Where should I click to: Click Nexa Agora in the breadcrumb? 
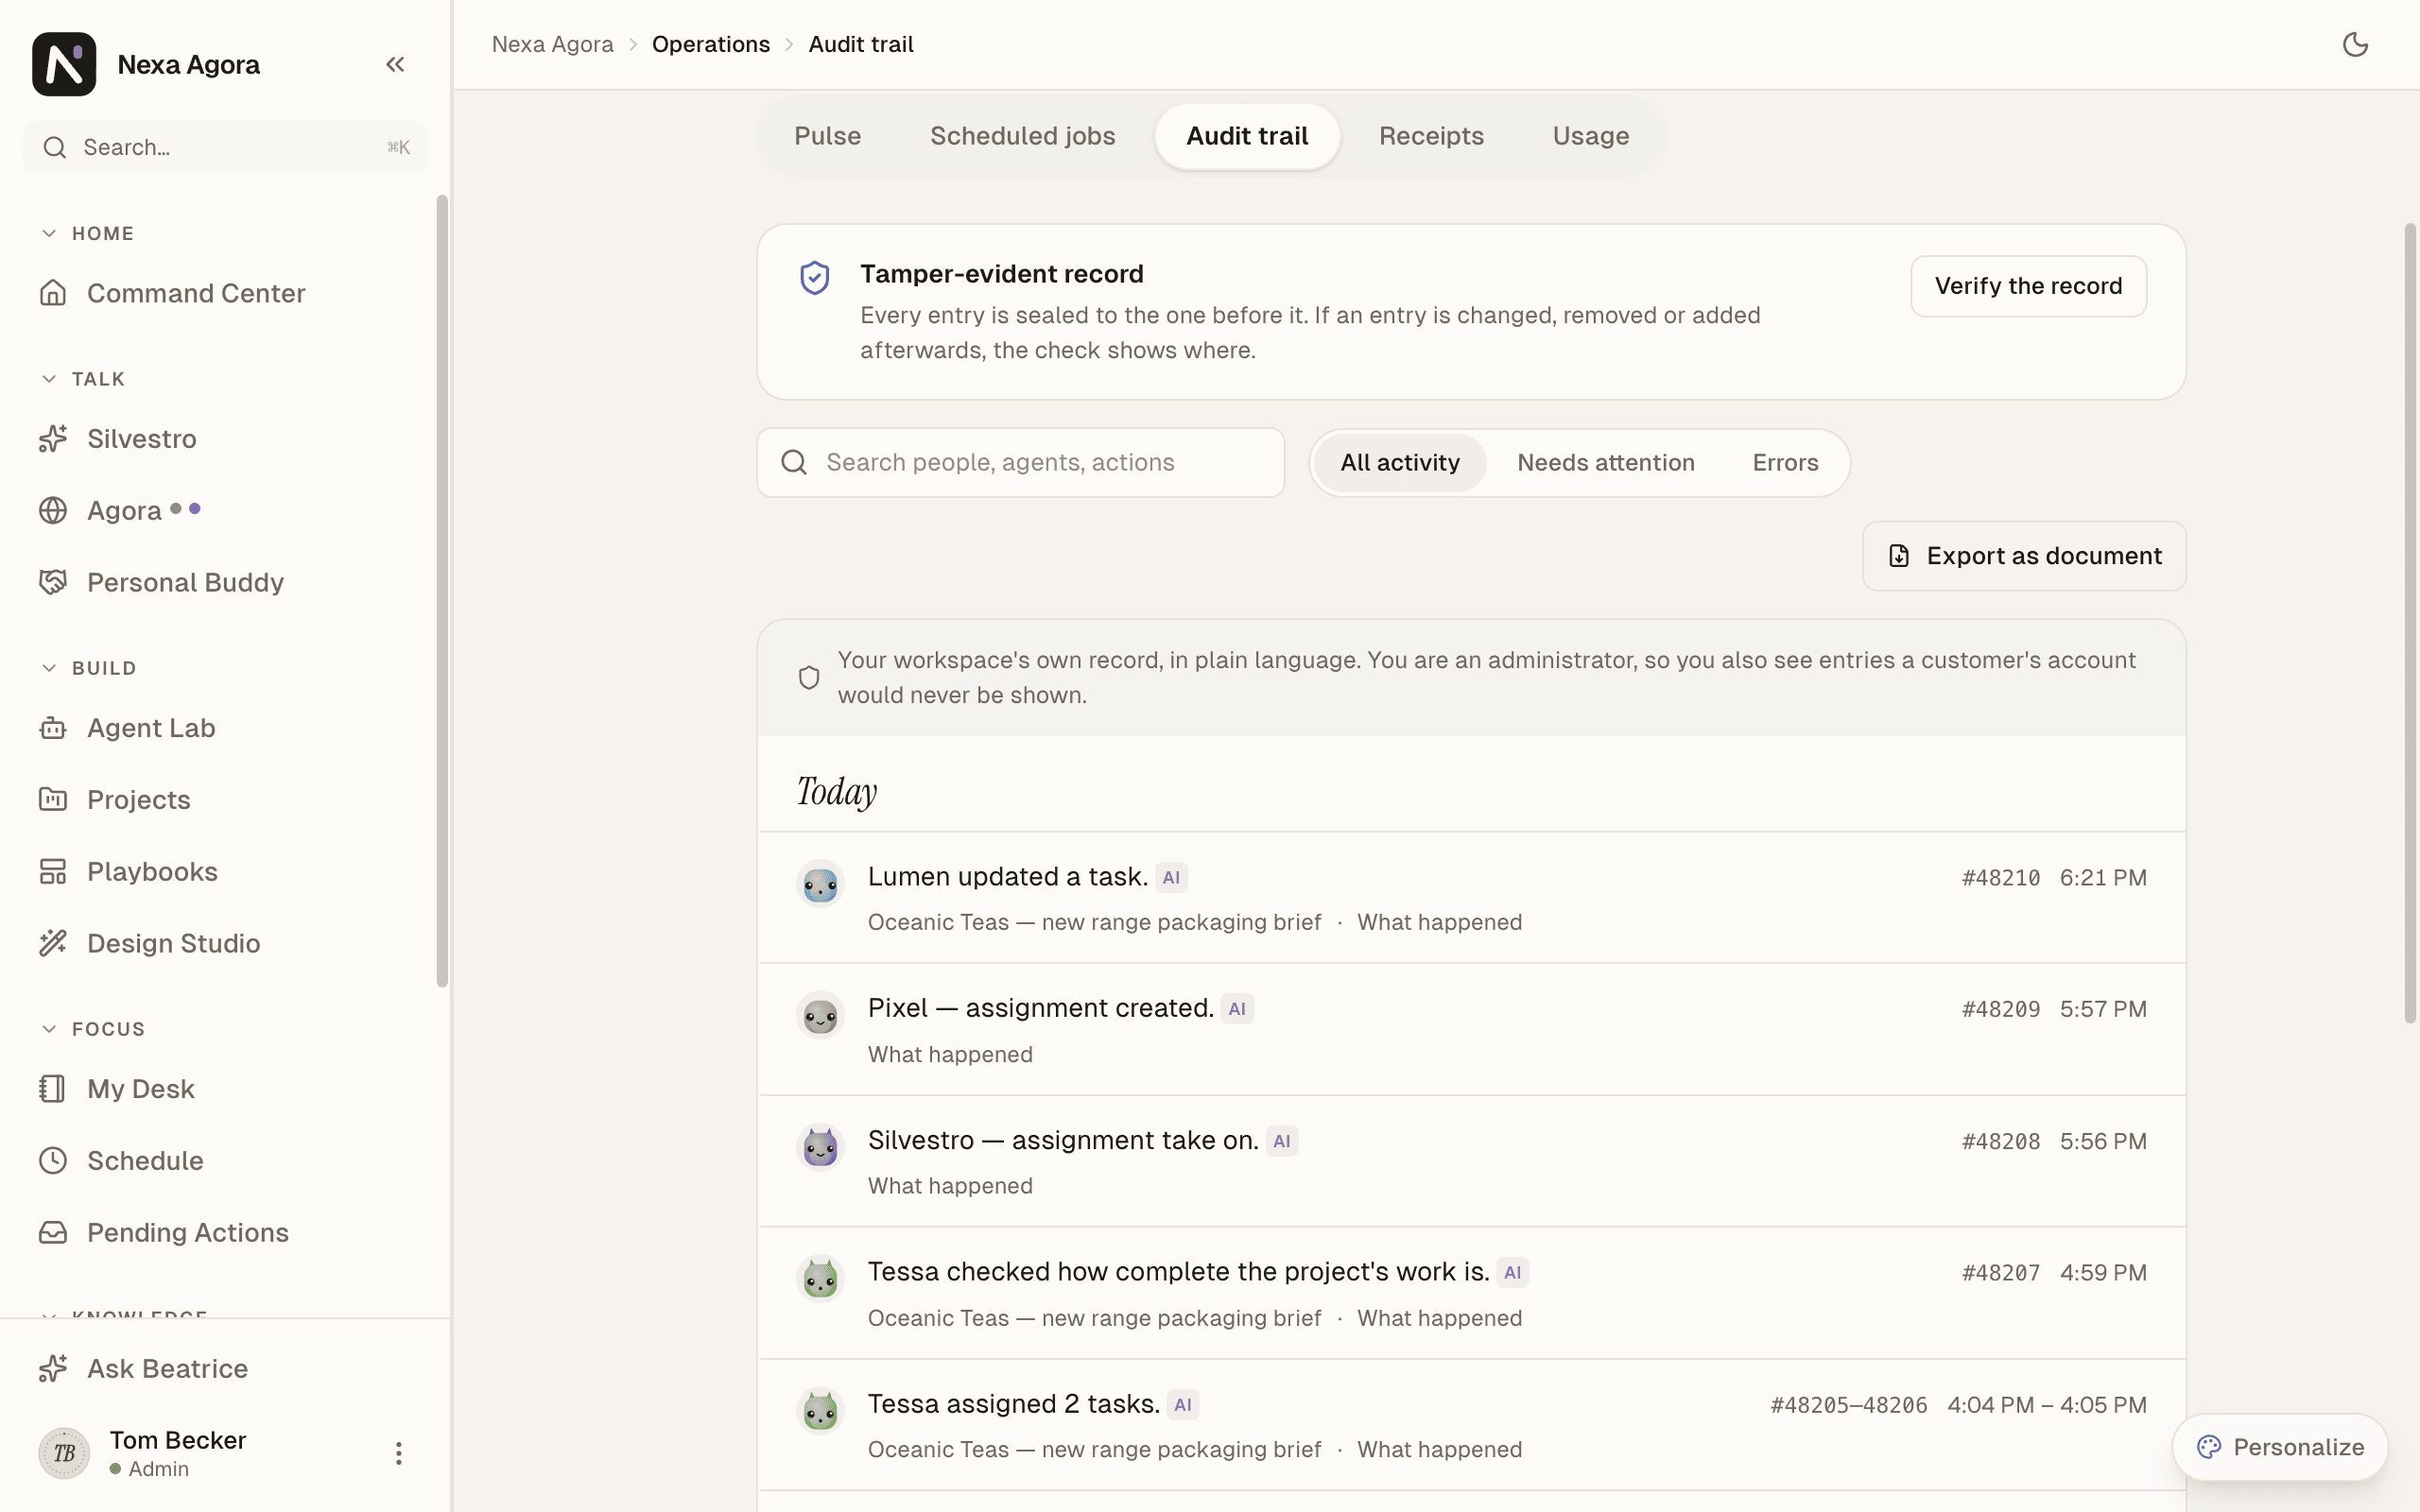coord(553,44)
